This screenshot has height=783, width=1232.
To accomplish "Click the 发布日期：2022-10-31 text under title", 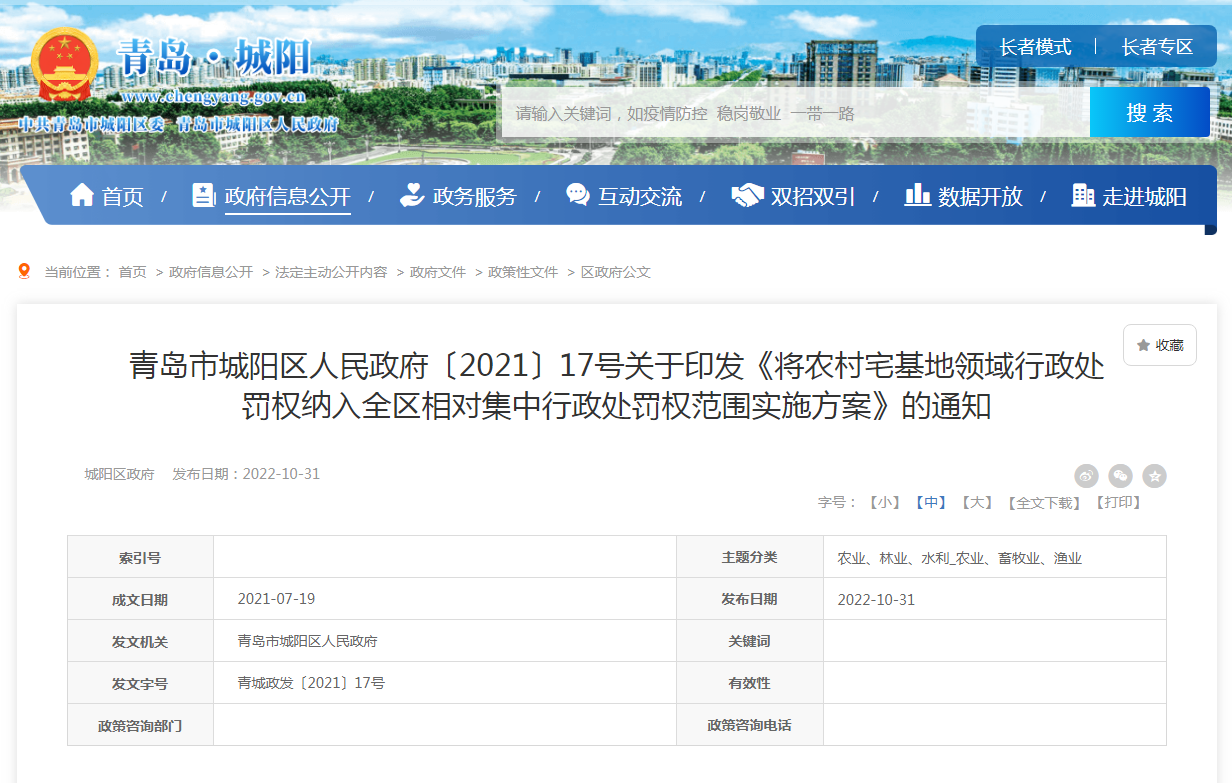I will pos(246,474).
